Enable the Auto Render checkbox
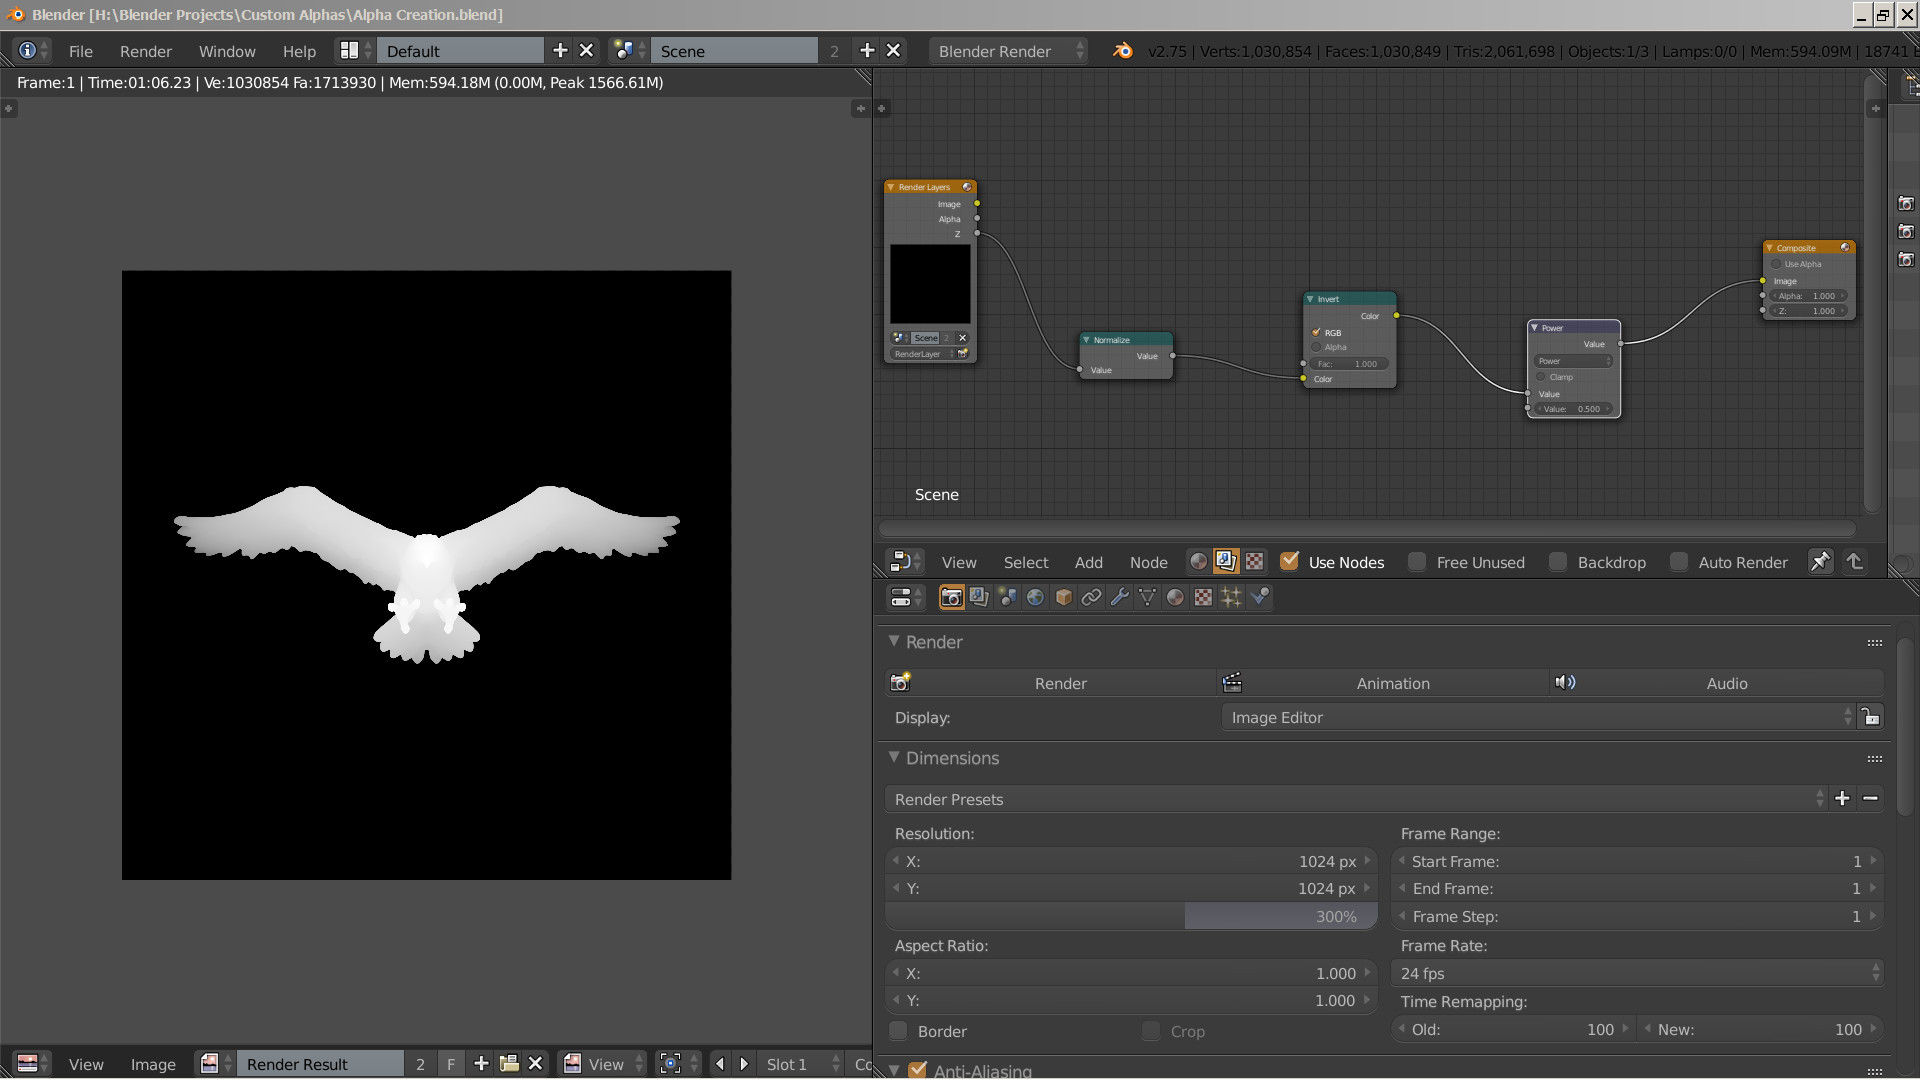Viewport: 1920px width, 1080px height. click(1679, 562)
